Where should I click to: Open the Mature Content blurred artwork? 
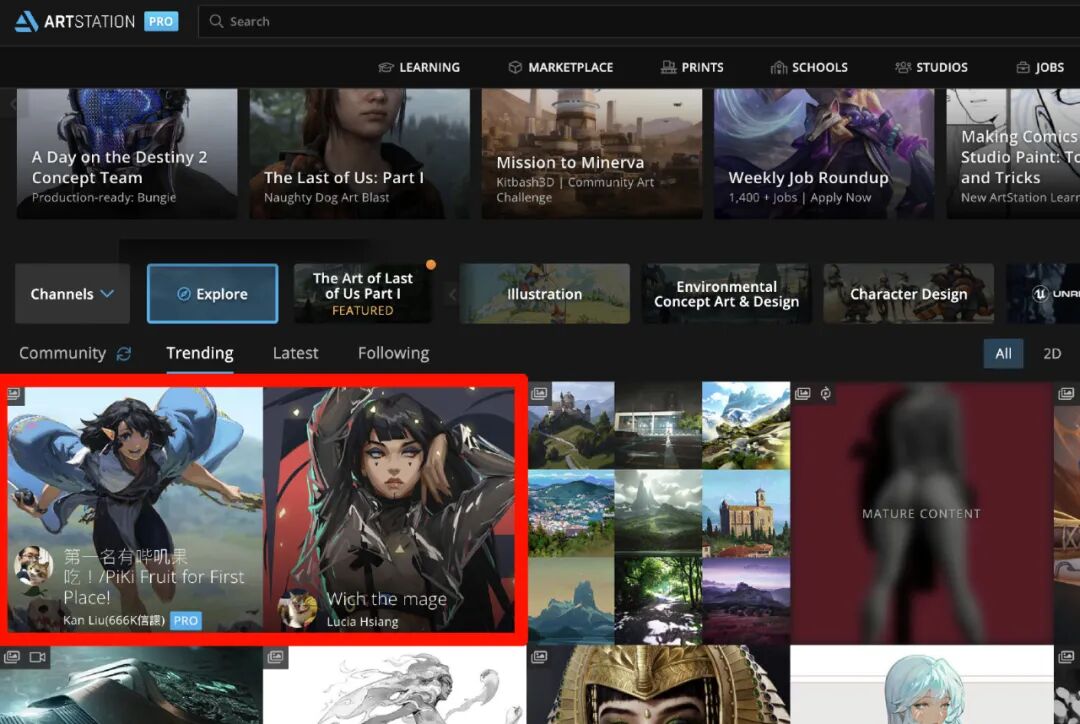(x=922, y=513)
